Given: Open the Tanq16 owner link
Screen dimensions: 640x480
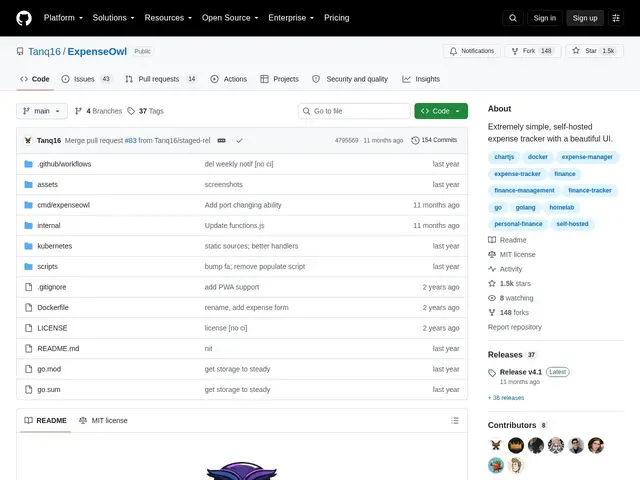Looking at the screenshot, I should (x=44, y=51).
